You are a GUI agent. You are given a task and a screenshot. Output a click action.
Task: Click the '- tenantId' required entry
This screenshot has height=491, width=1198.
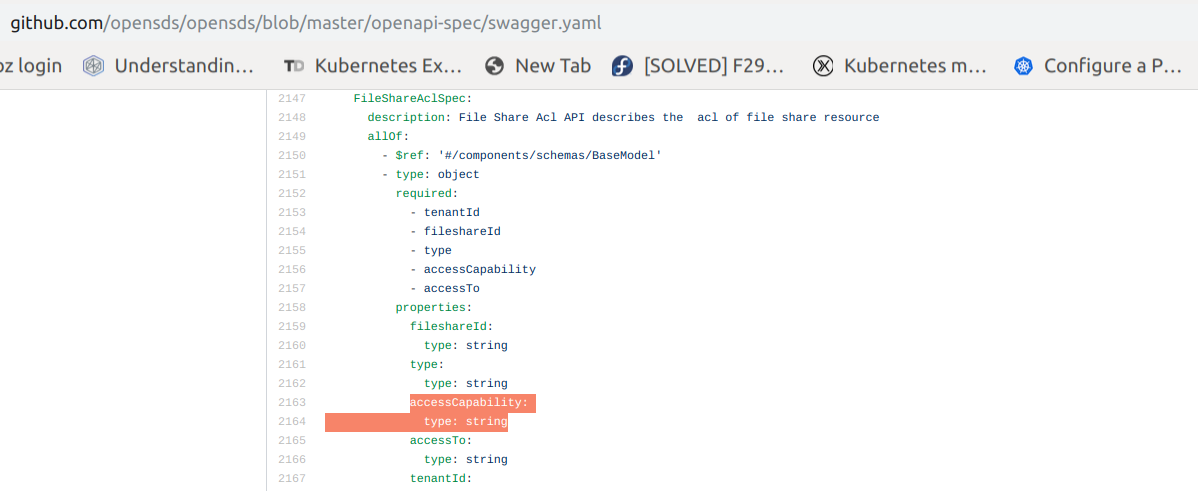tap(445, 212)
